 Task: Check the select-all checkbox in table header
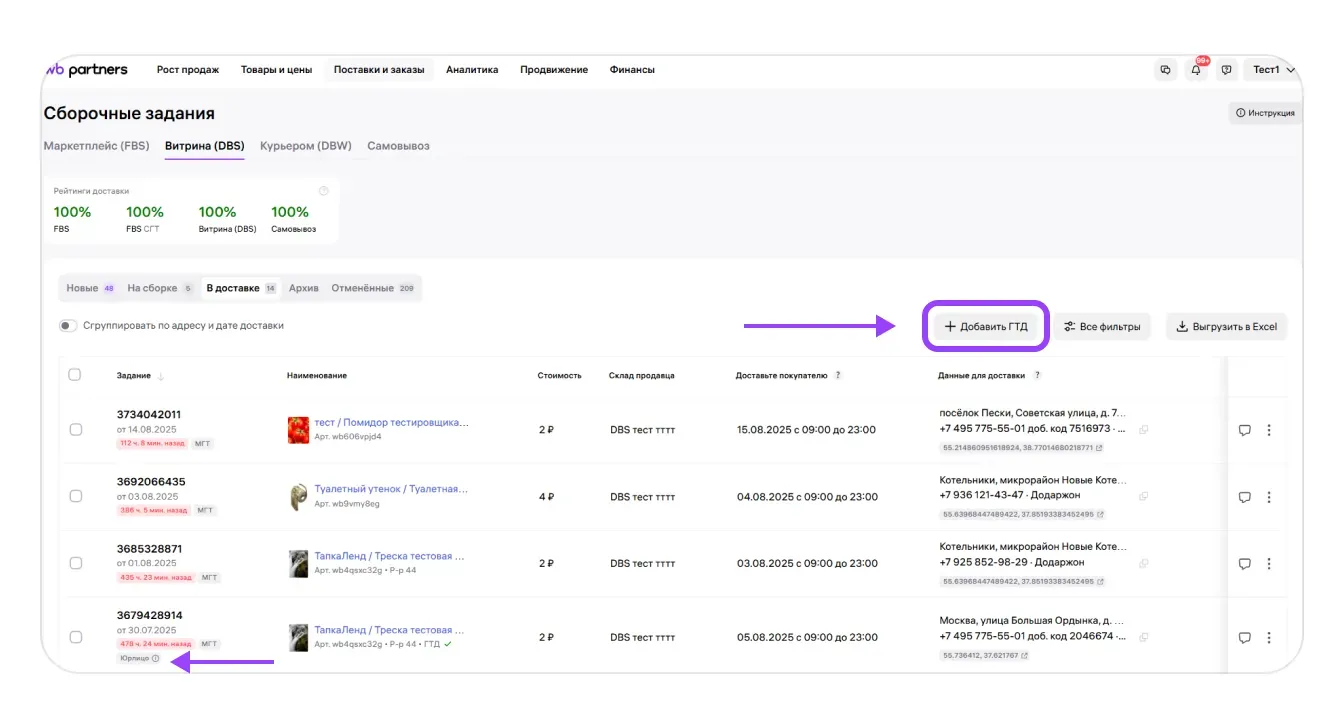coord(74,375)
